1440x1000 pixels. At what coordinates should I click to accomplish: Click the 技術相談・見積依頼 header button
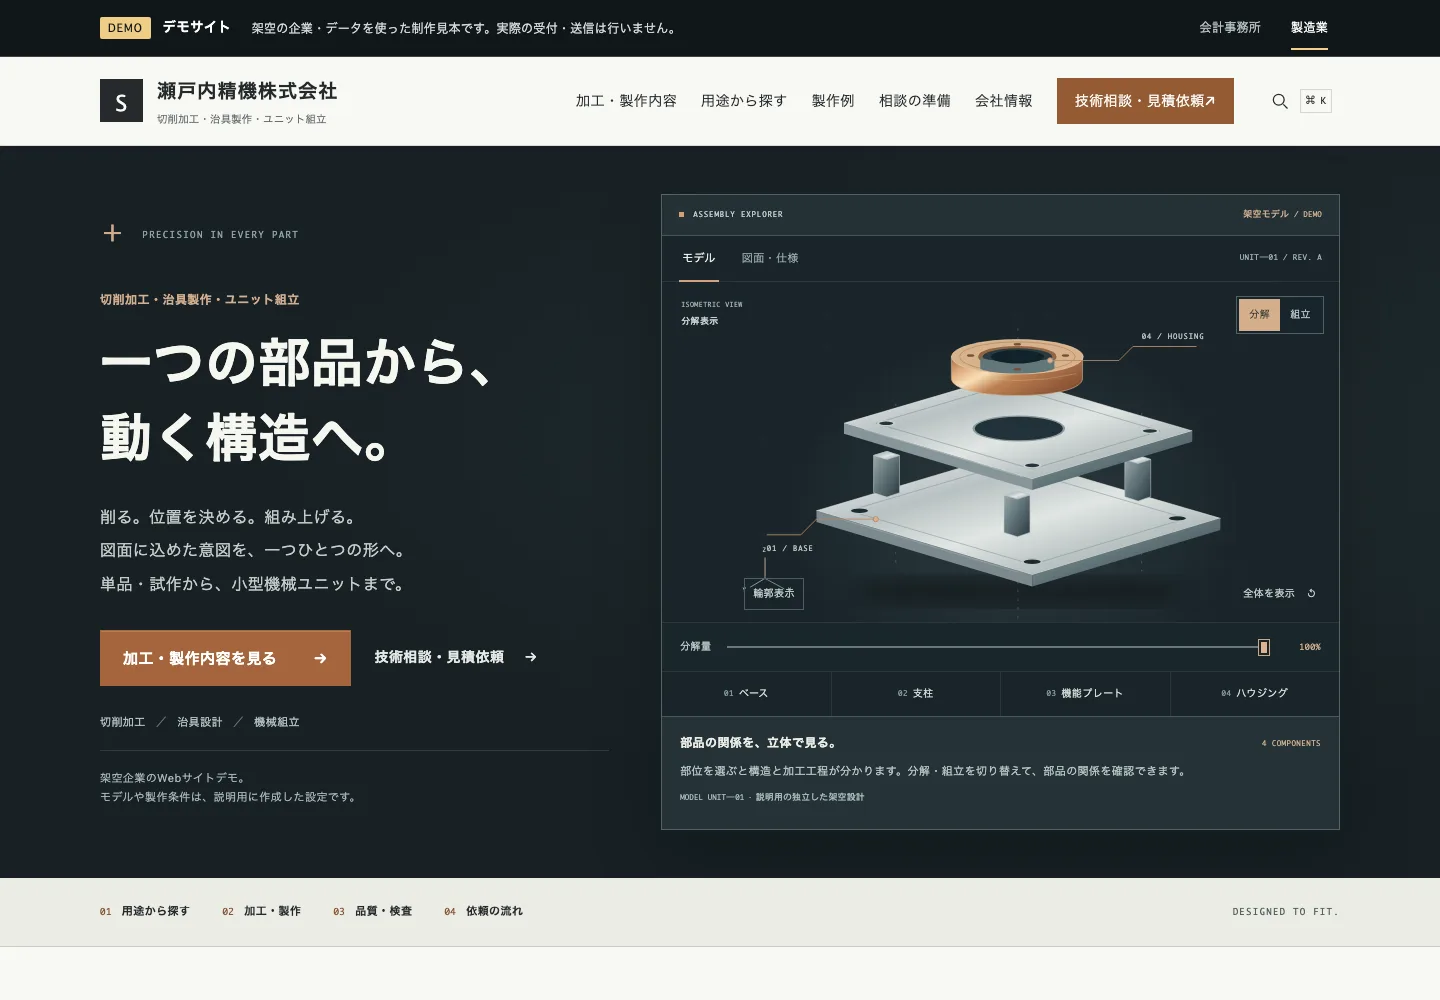pyautogui.click(x=1145, y=101)
